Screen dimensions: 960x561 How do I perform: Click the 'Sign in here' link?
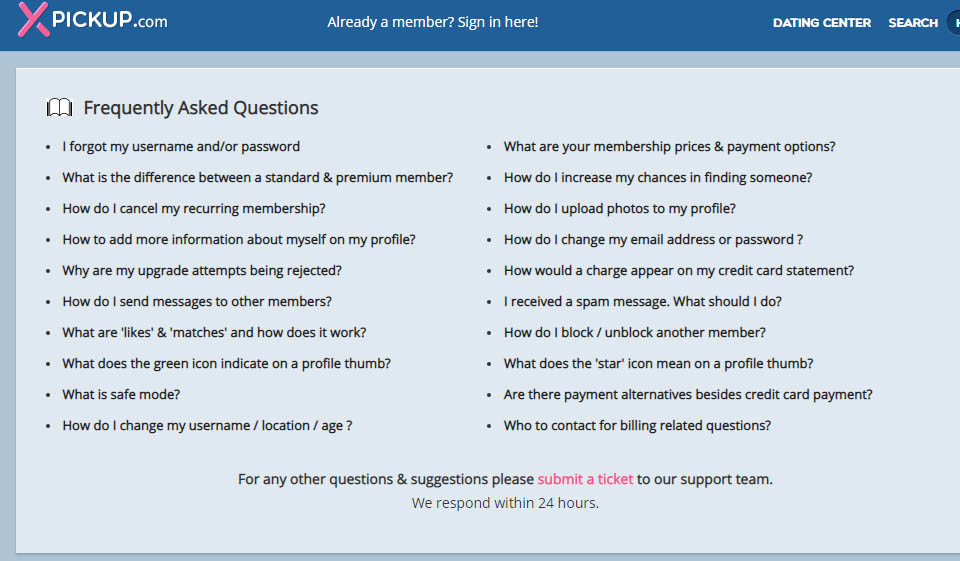[x=497, y=22]
